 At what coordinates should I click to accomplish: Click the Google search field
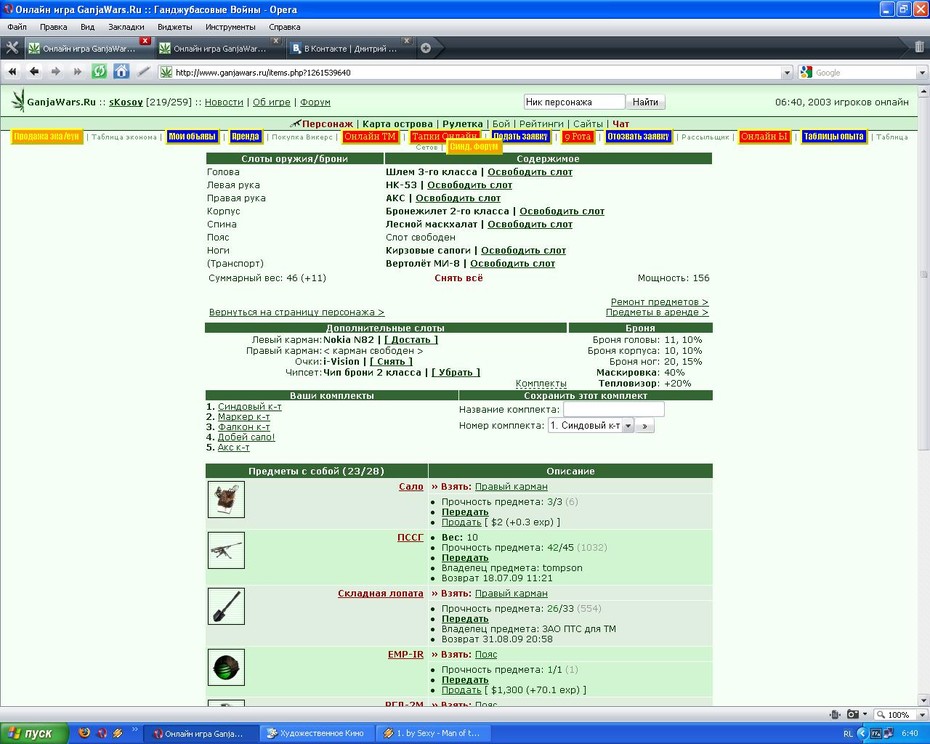865,72
